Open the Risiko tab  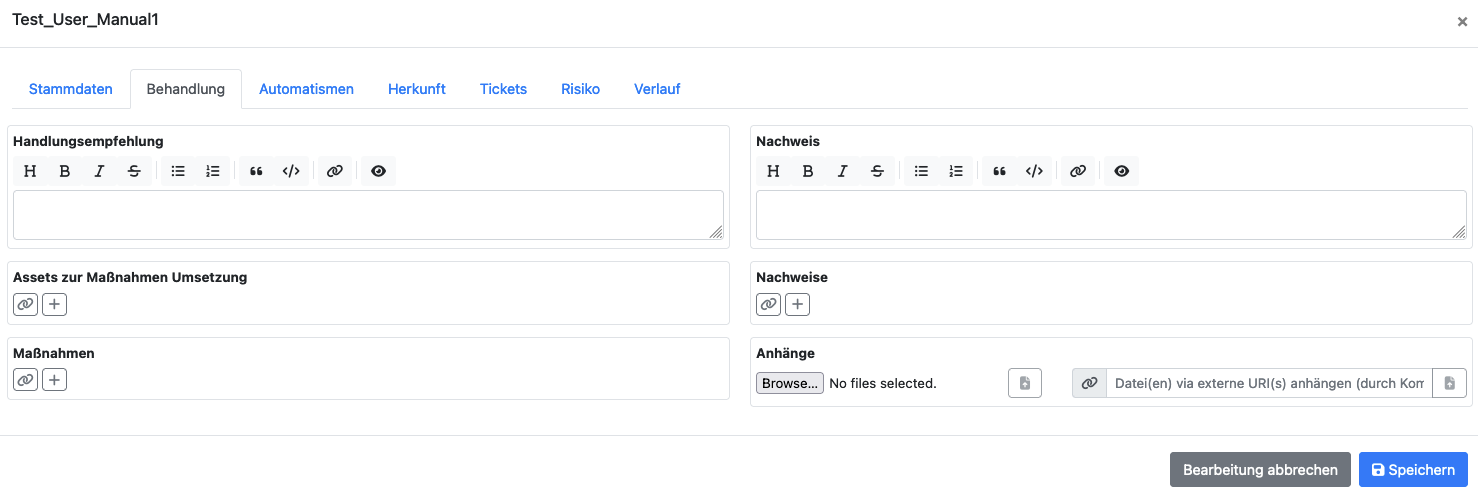click(580, 89)
